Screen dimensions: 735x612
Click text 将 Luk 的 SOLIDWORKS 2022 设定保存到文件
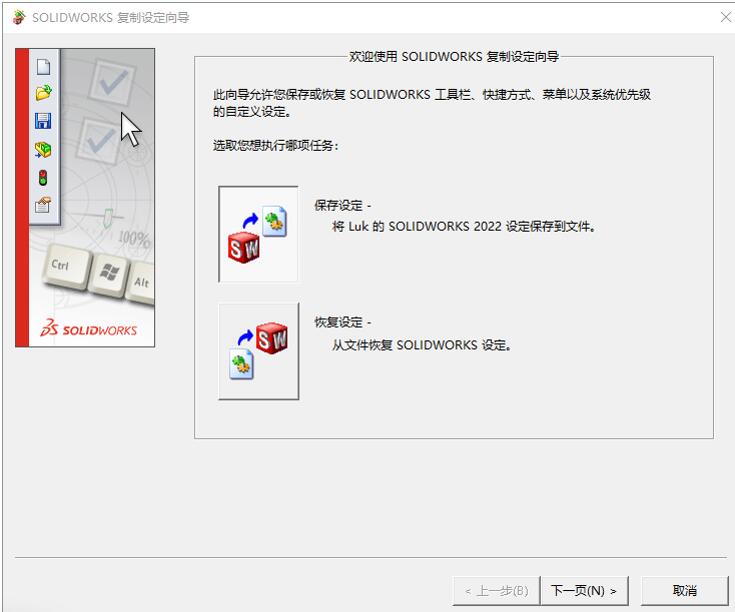464,226
